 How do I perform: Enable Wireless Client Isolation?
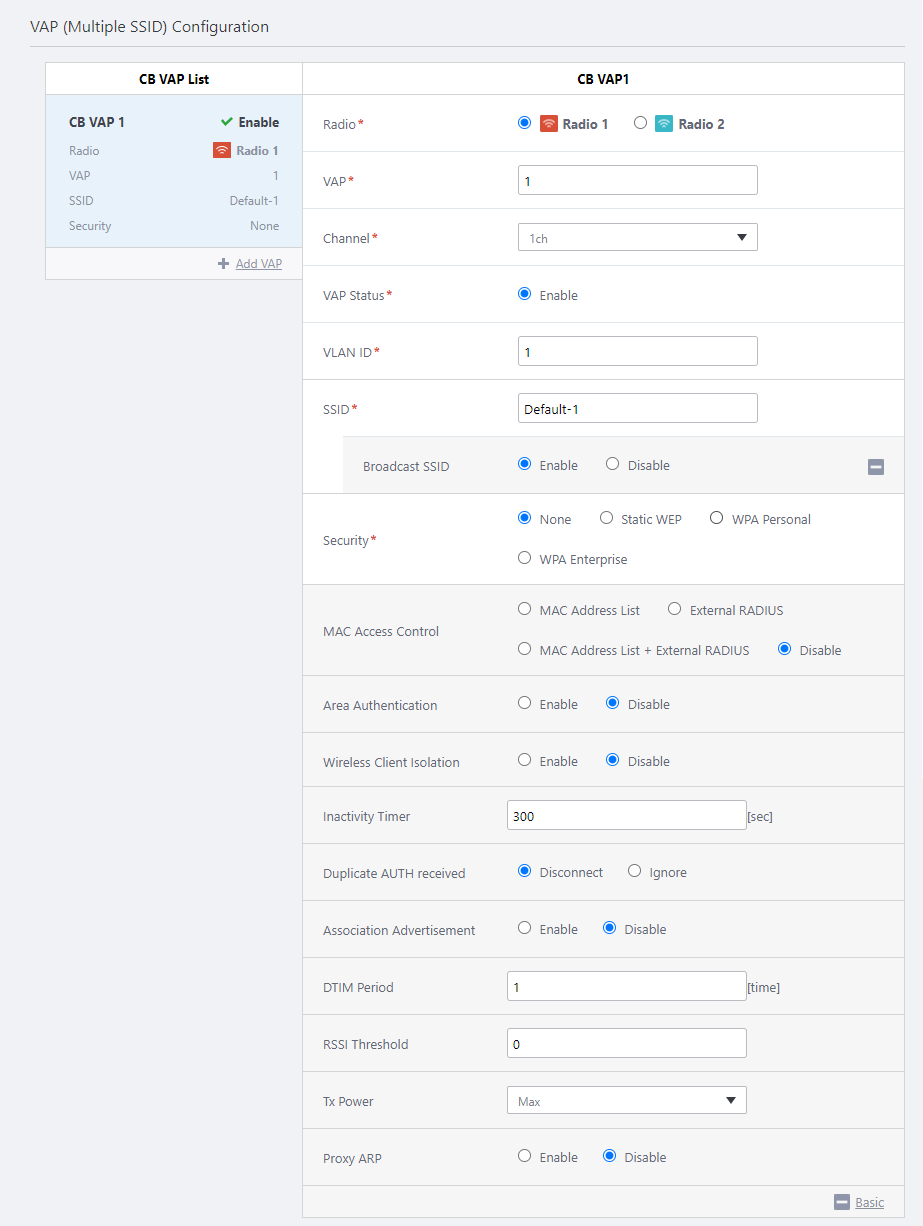click(524, 760)
